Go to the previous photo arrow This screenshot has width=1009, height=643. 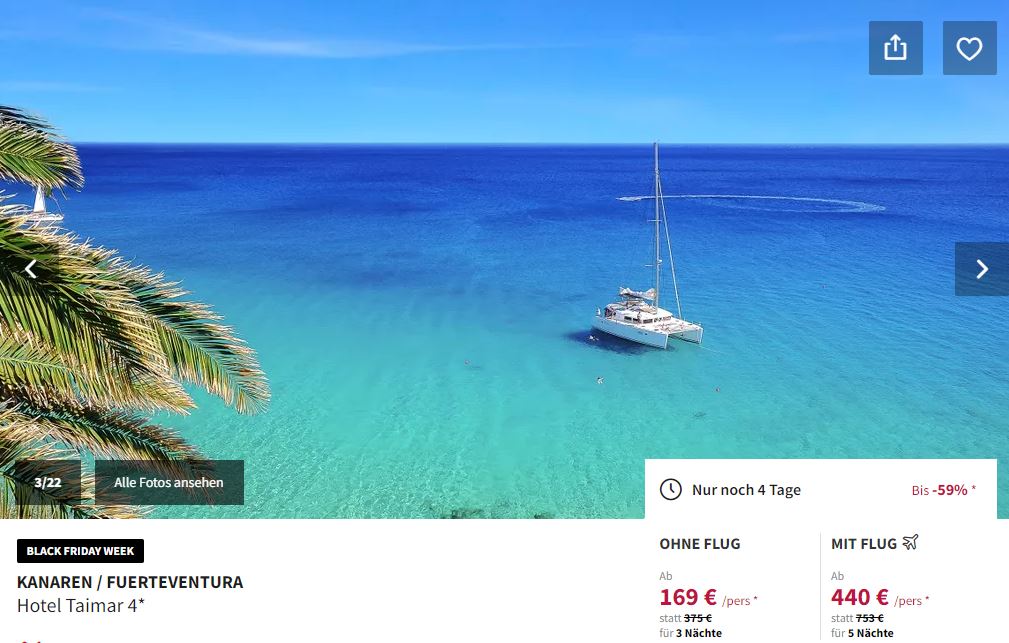[x=30, y=269]
